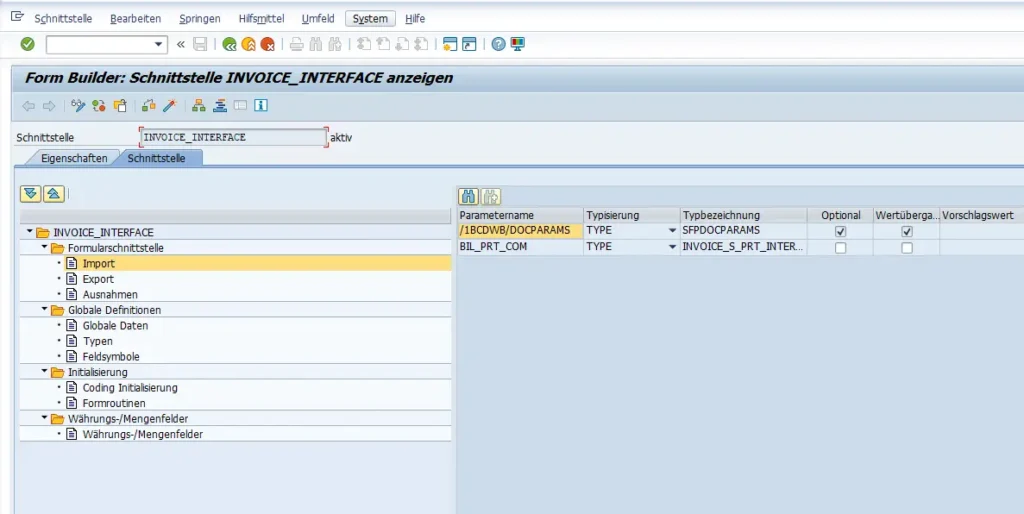The height and width of the screenshot is (514, 1024).
Task: Click the Find Next binoculars icon in top toolbar
Action: (335, 44)
